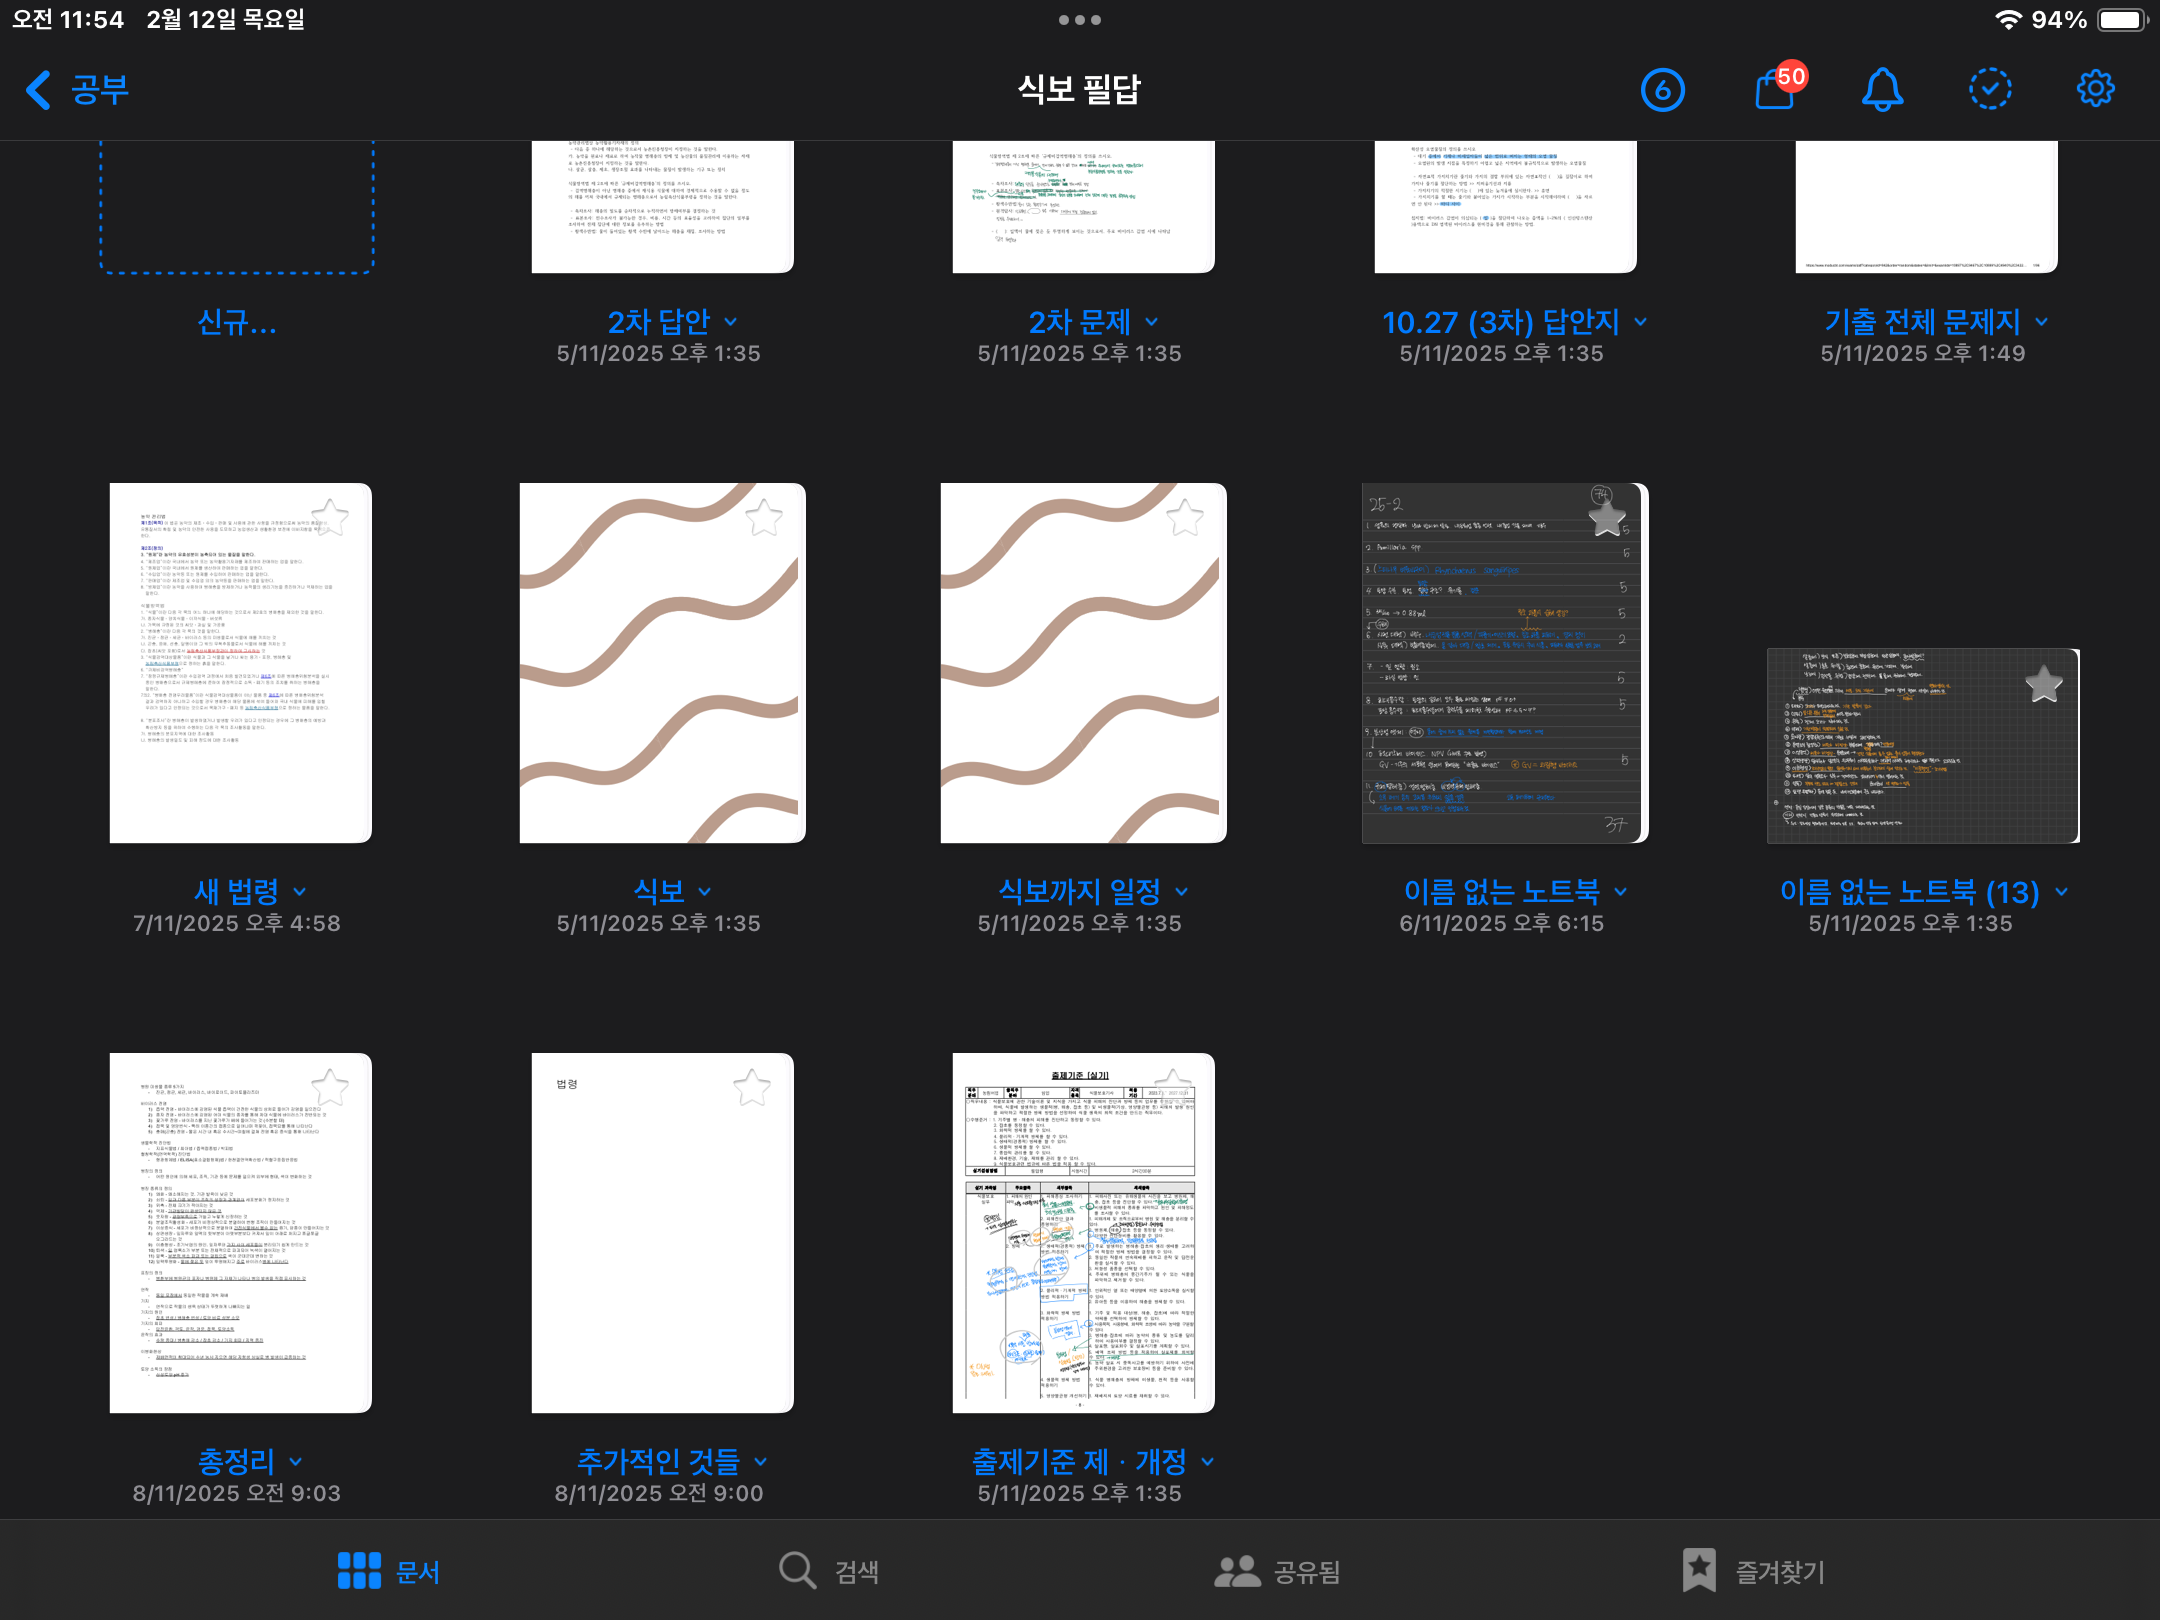
Task: Open the notifications bell icon
Action: 1882,90
